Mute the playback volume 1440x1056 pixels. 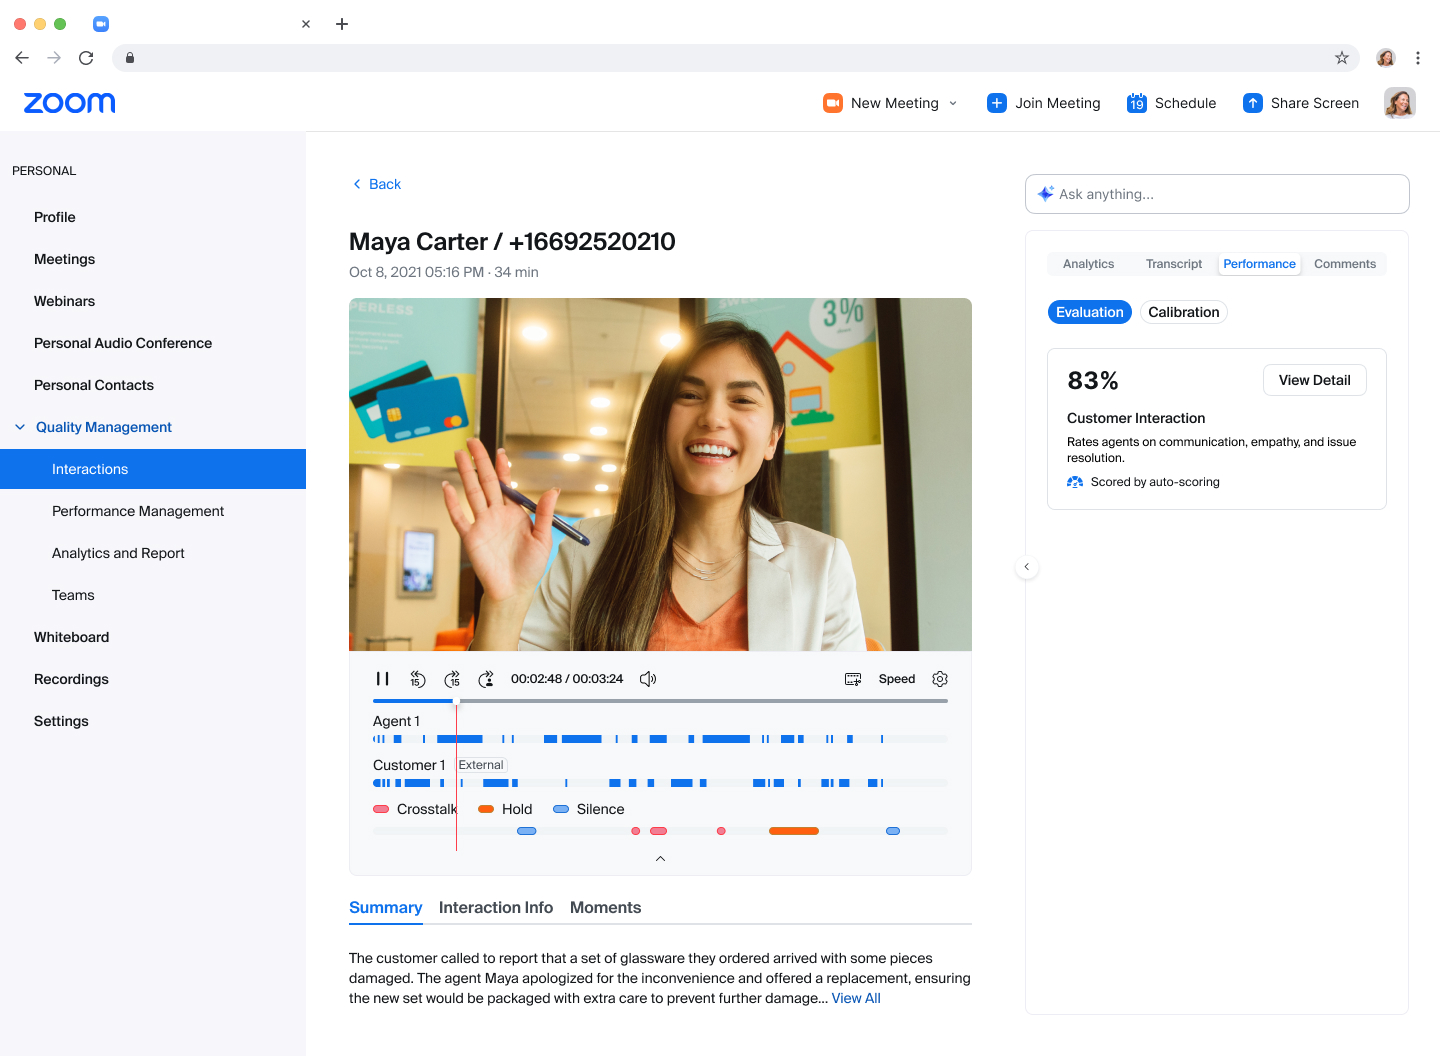[648, 679]
